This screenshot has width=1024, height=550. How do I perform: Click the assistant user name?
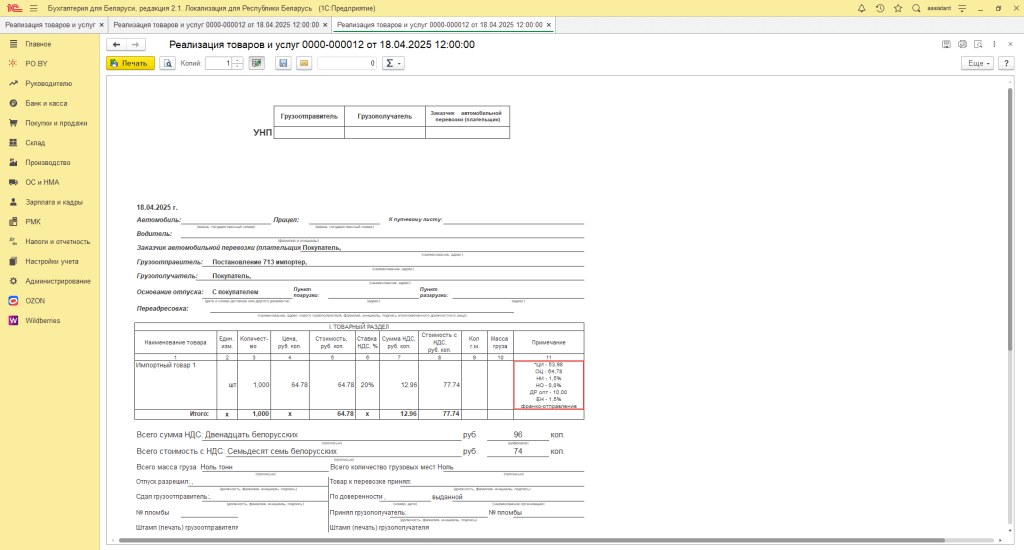(x=939, y=8)
